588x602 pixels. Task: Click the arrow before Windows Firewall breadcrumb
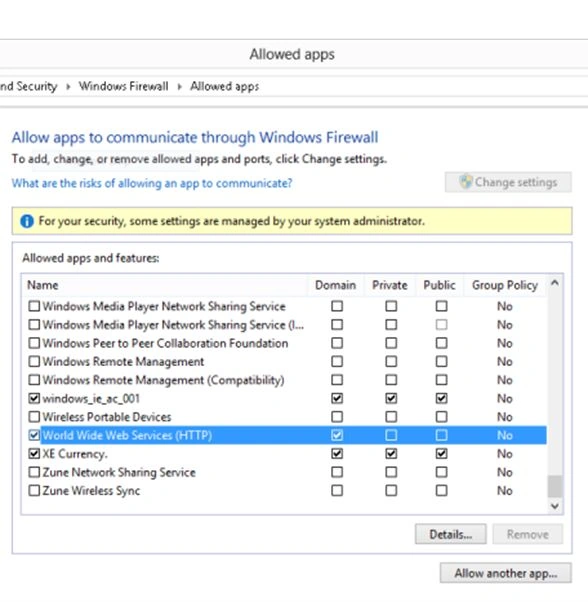click(x=68, y=86)
